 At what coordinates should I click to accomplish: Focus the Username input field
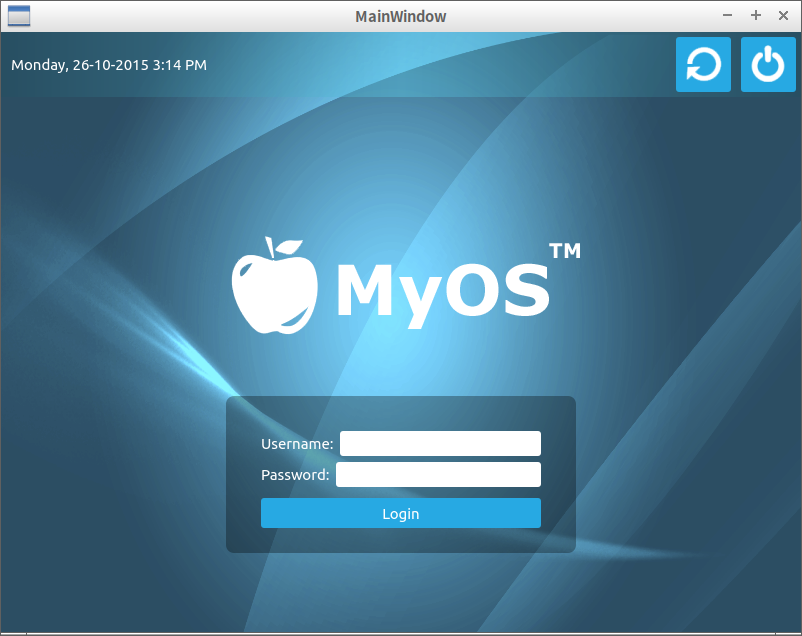click(x=440, y=443)
